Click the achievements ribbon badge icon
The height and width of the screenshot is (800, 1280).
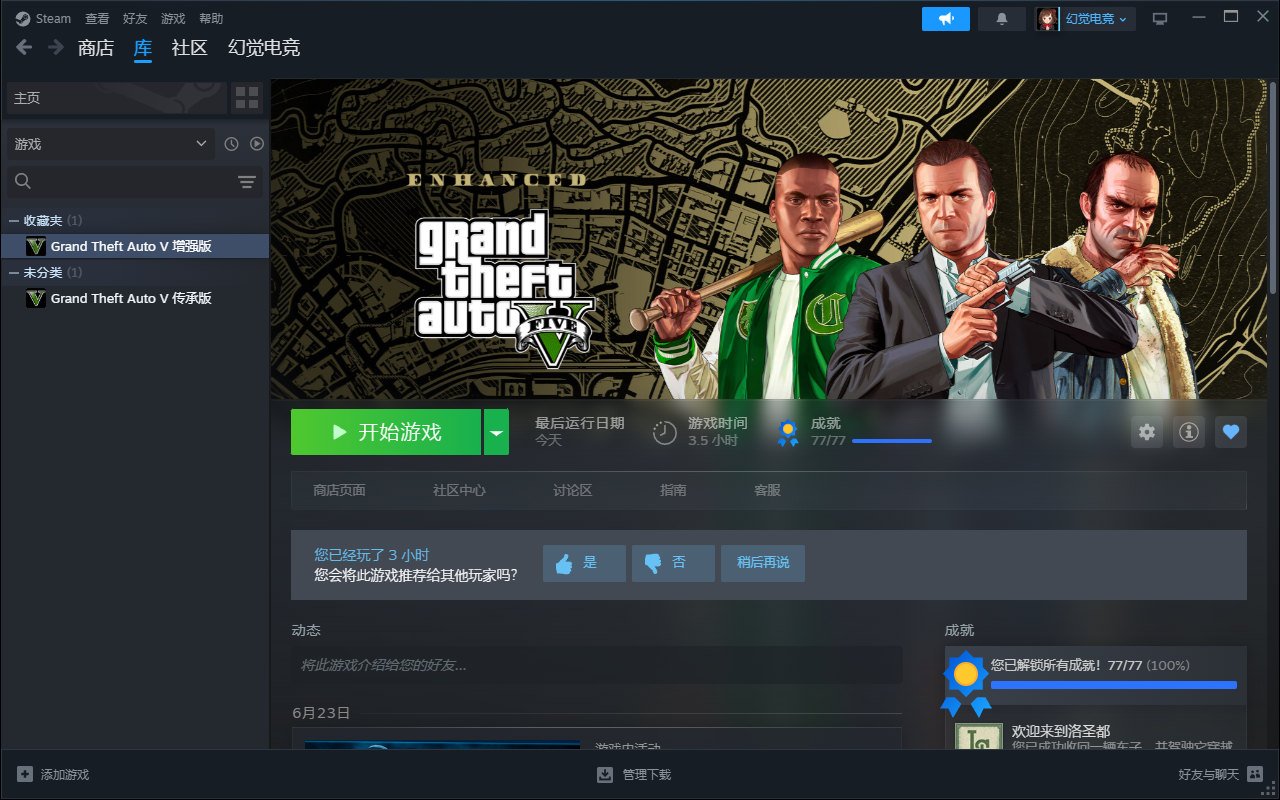click(x=788, y=432)
